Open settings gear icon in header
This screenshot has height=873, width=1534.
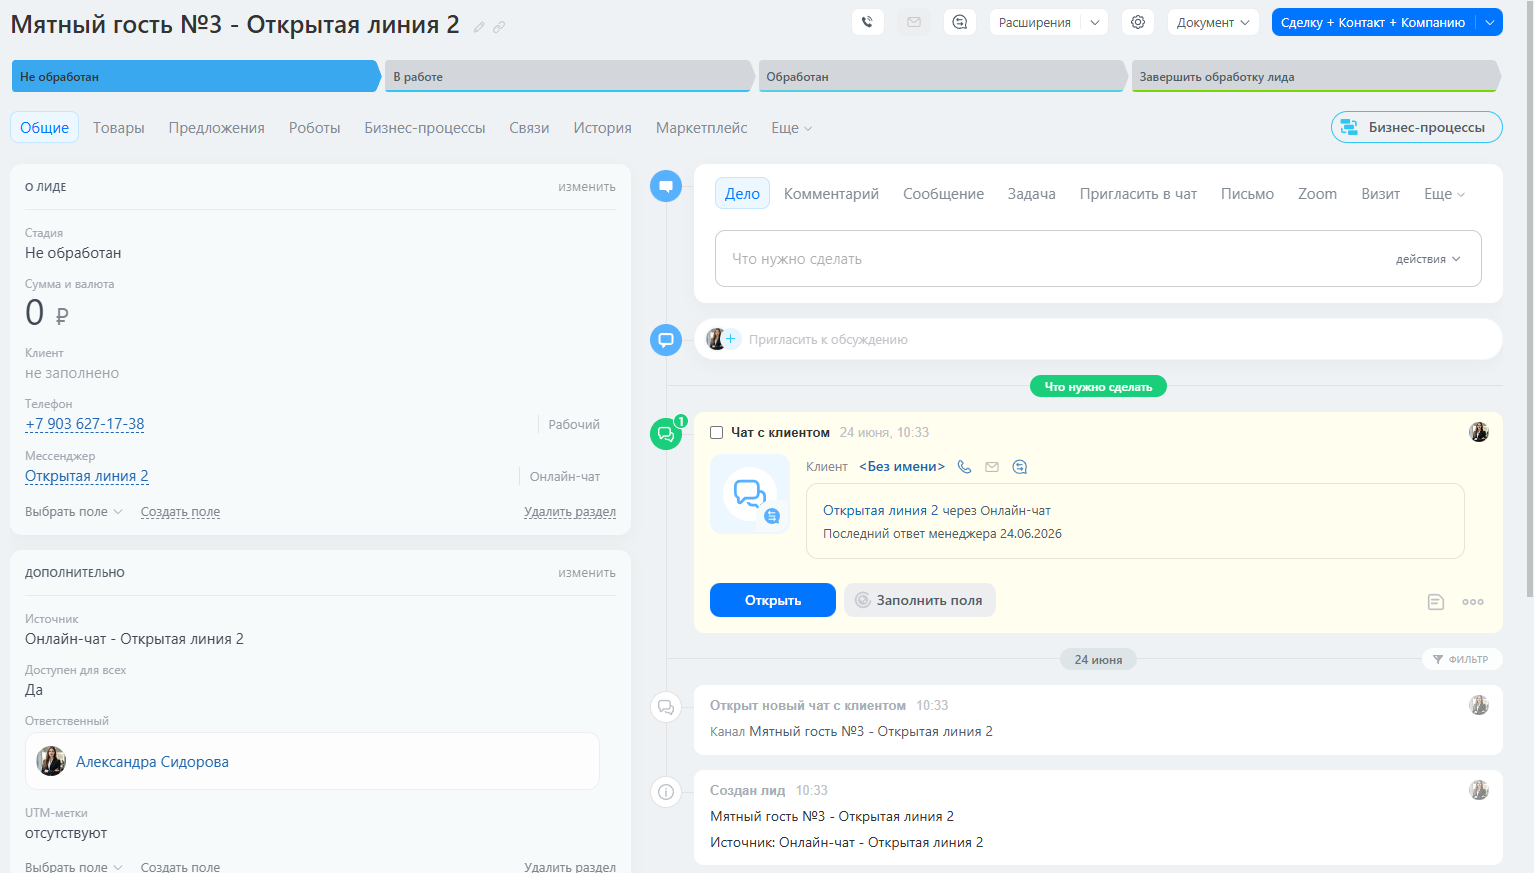1138,22
